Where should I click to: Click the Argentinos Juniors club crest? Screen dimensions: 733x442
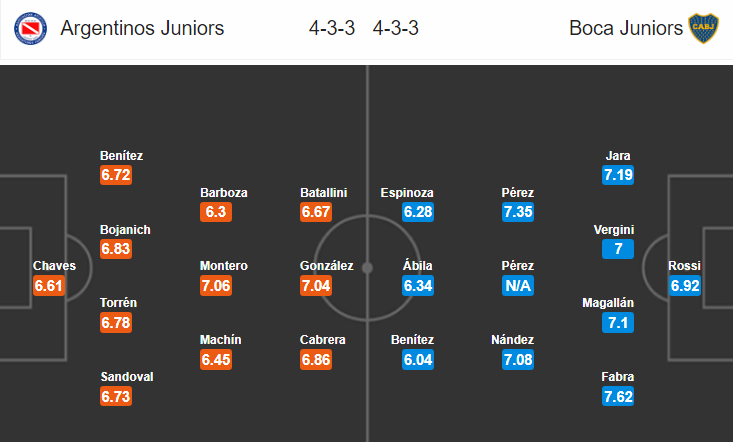tap(30, 28)
